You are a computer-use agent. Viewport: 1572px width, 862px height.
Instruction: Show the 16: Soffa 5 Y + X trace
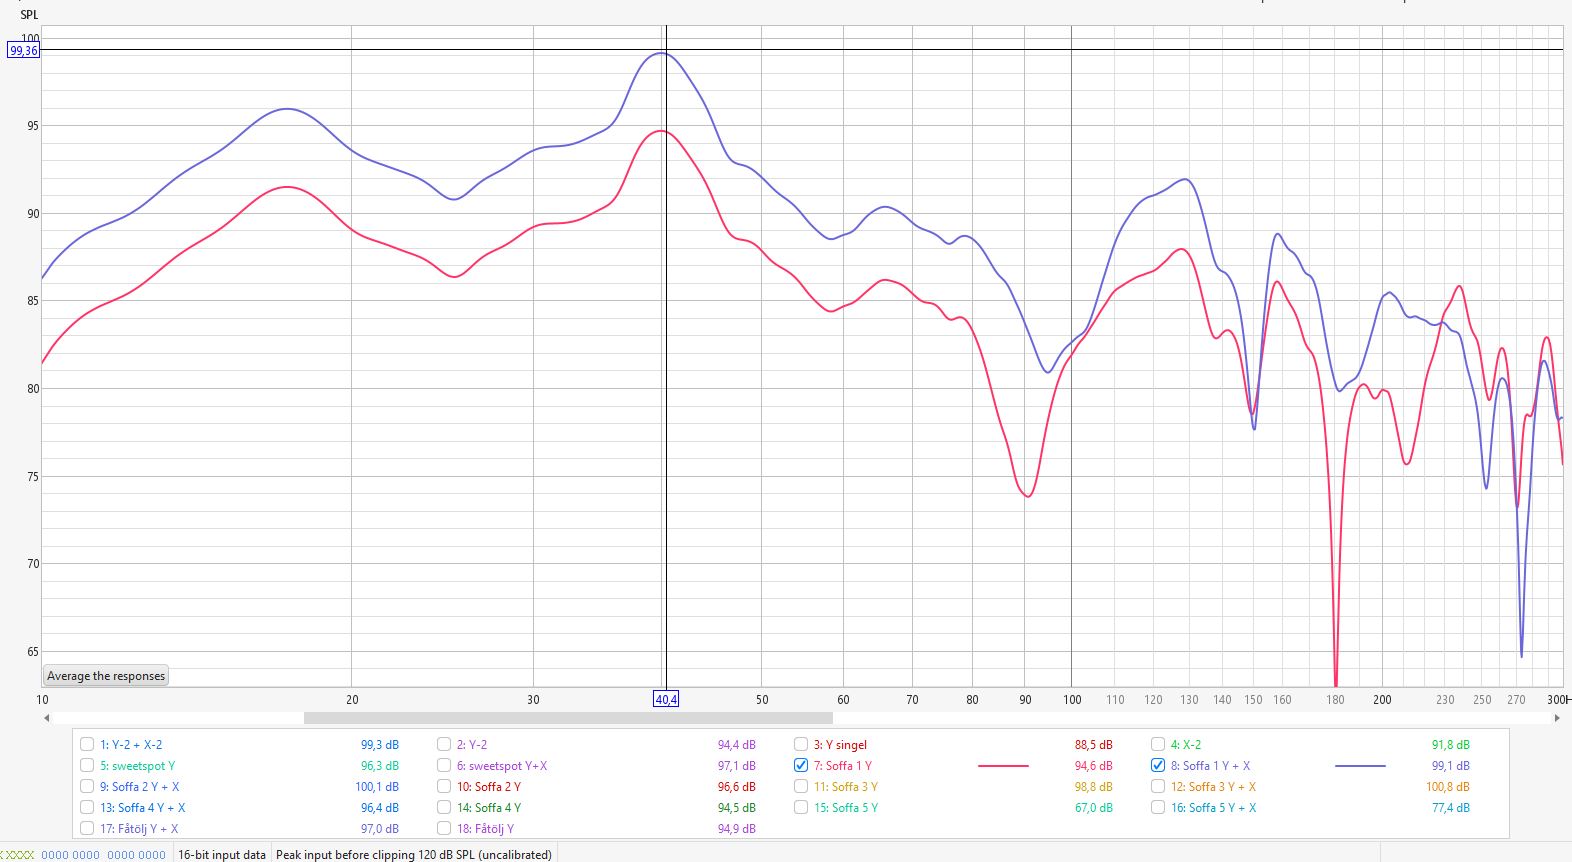[x=1158, y=807]
